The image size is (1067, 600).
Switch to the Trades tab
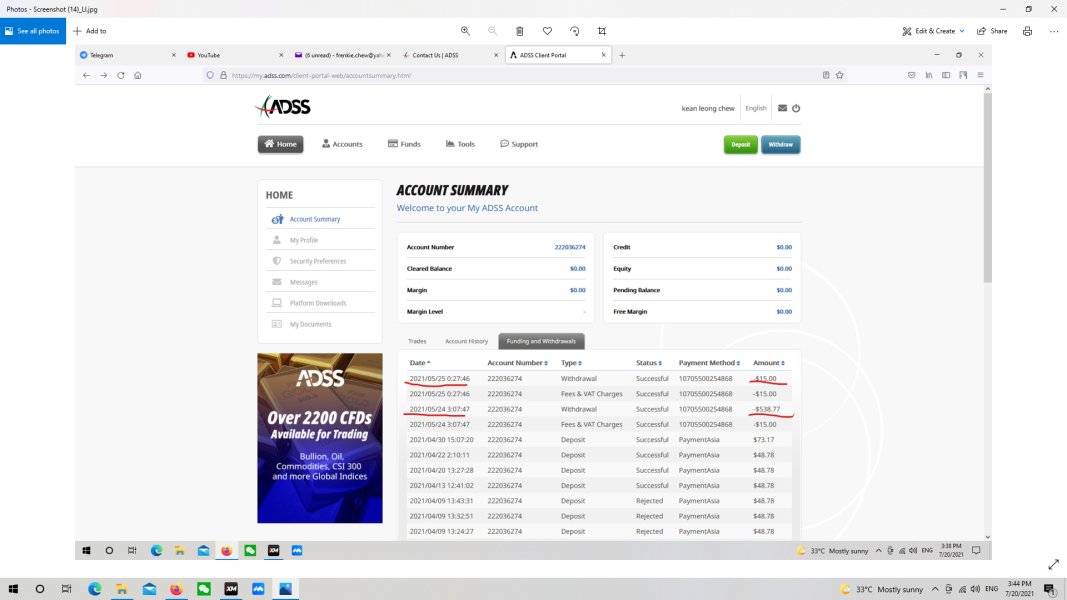tap(417, 341)
